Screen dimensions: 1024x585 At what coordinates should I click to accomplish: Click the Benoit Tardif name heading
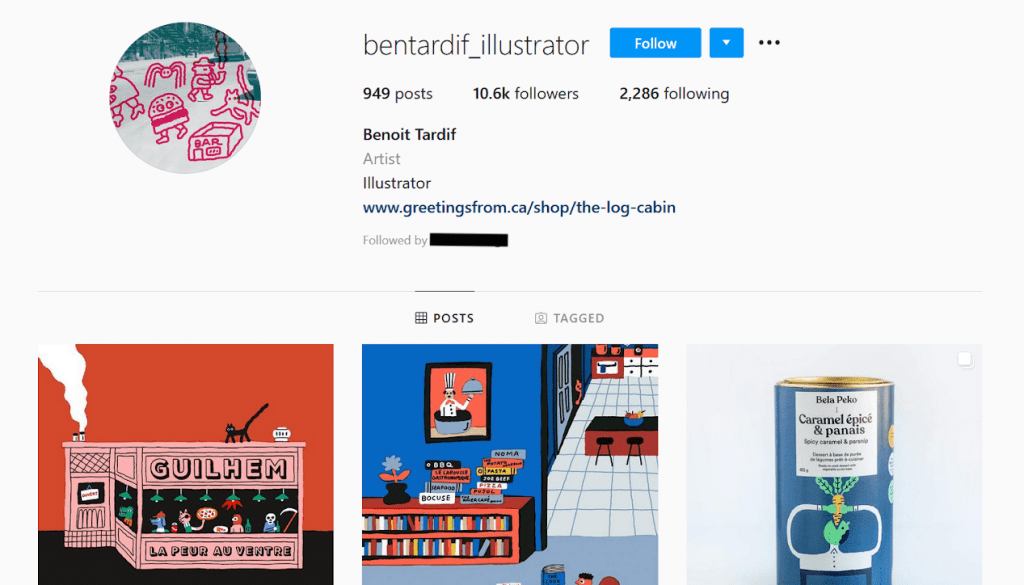409,134
